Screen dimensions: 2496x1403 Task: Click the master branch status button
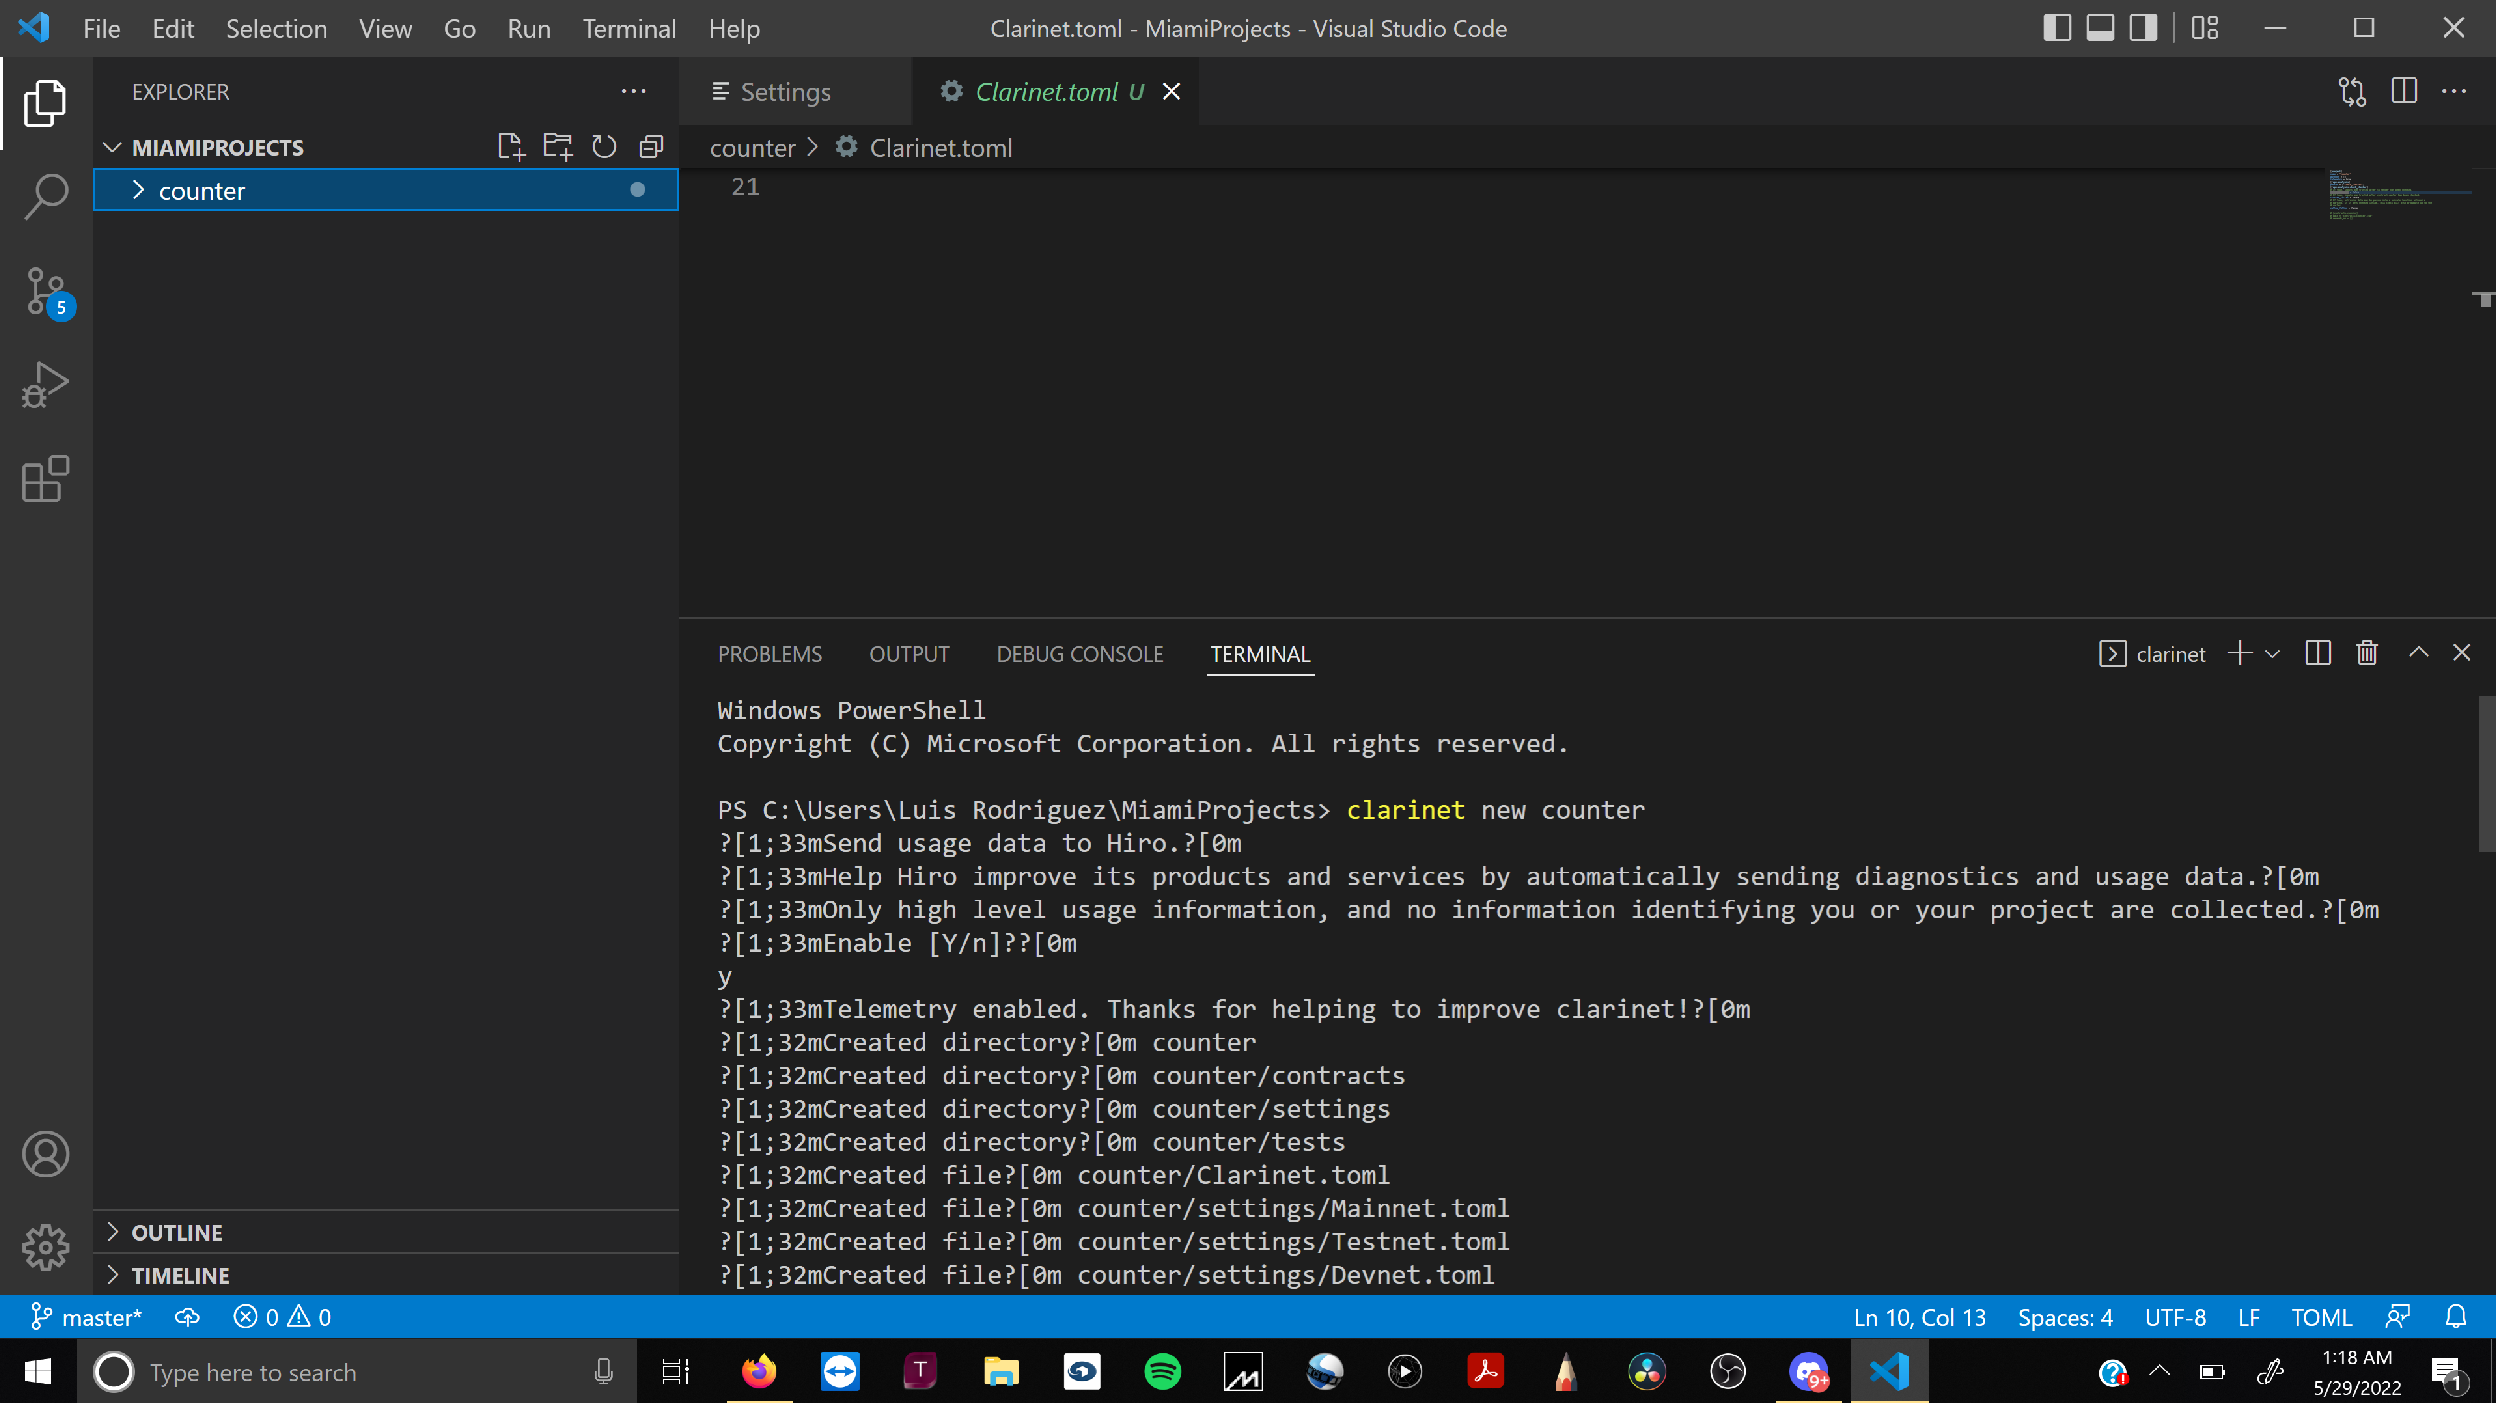pos(88,1317)
